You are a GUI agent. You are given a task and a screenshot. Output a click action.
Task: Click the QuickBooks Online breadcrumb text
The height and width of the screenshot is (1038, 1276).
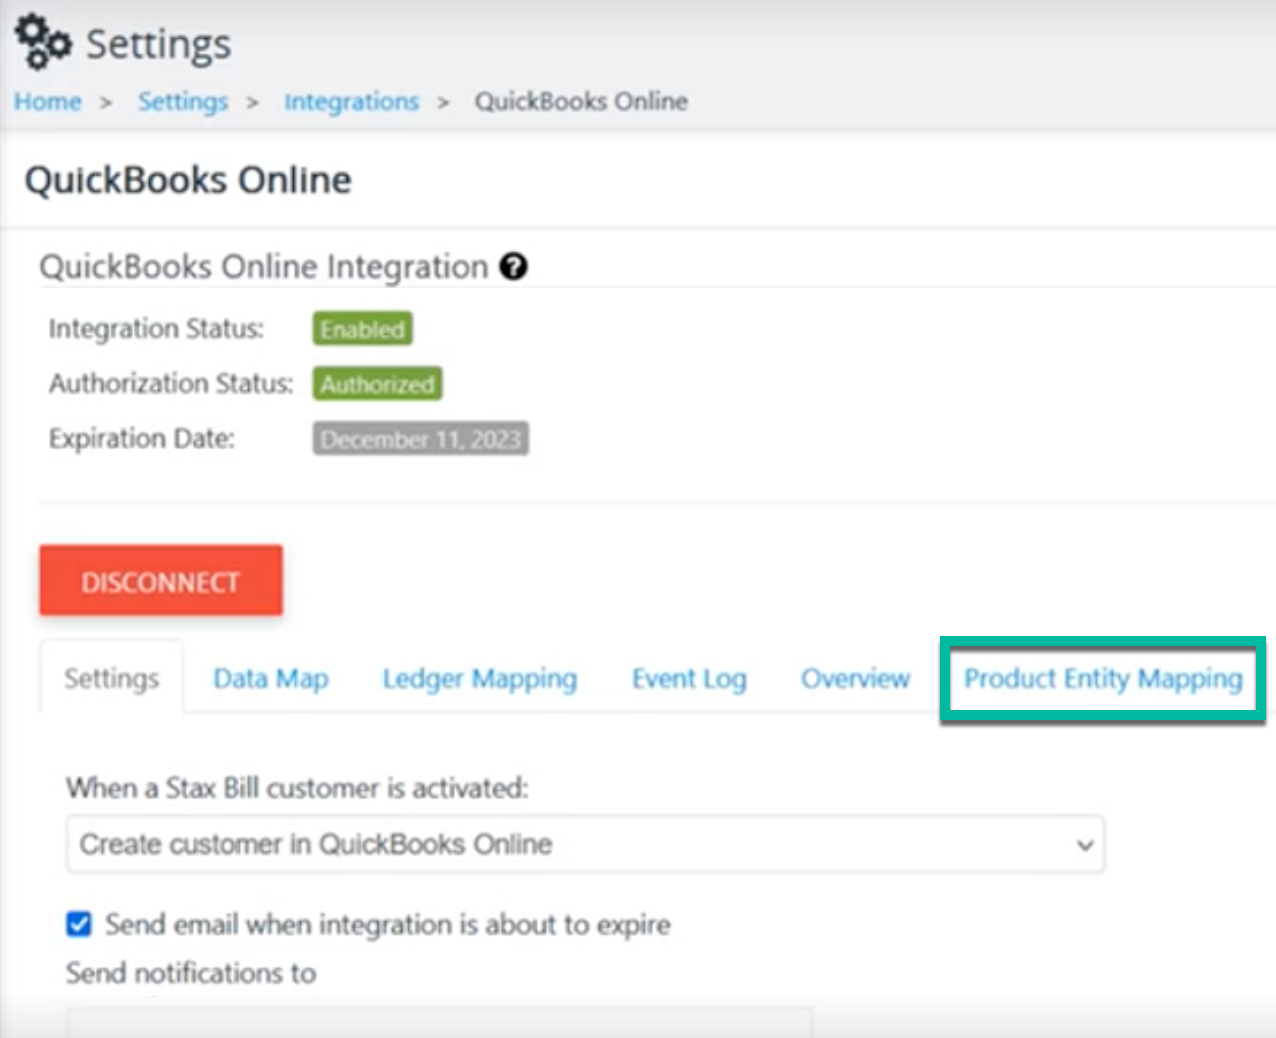[581, 101]
